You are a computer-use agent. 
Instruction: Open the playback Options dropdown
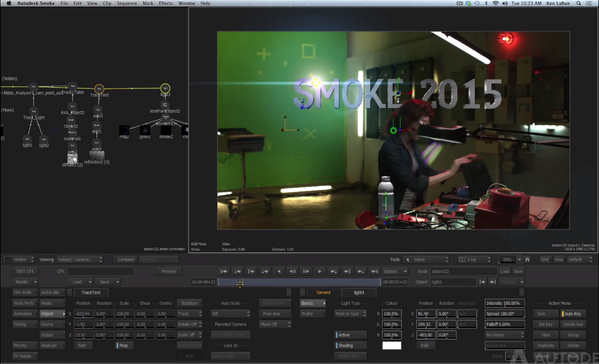point(395,271)
